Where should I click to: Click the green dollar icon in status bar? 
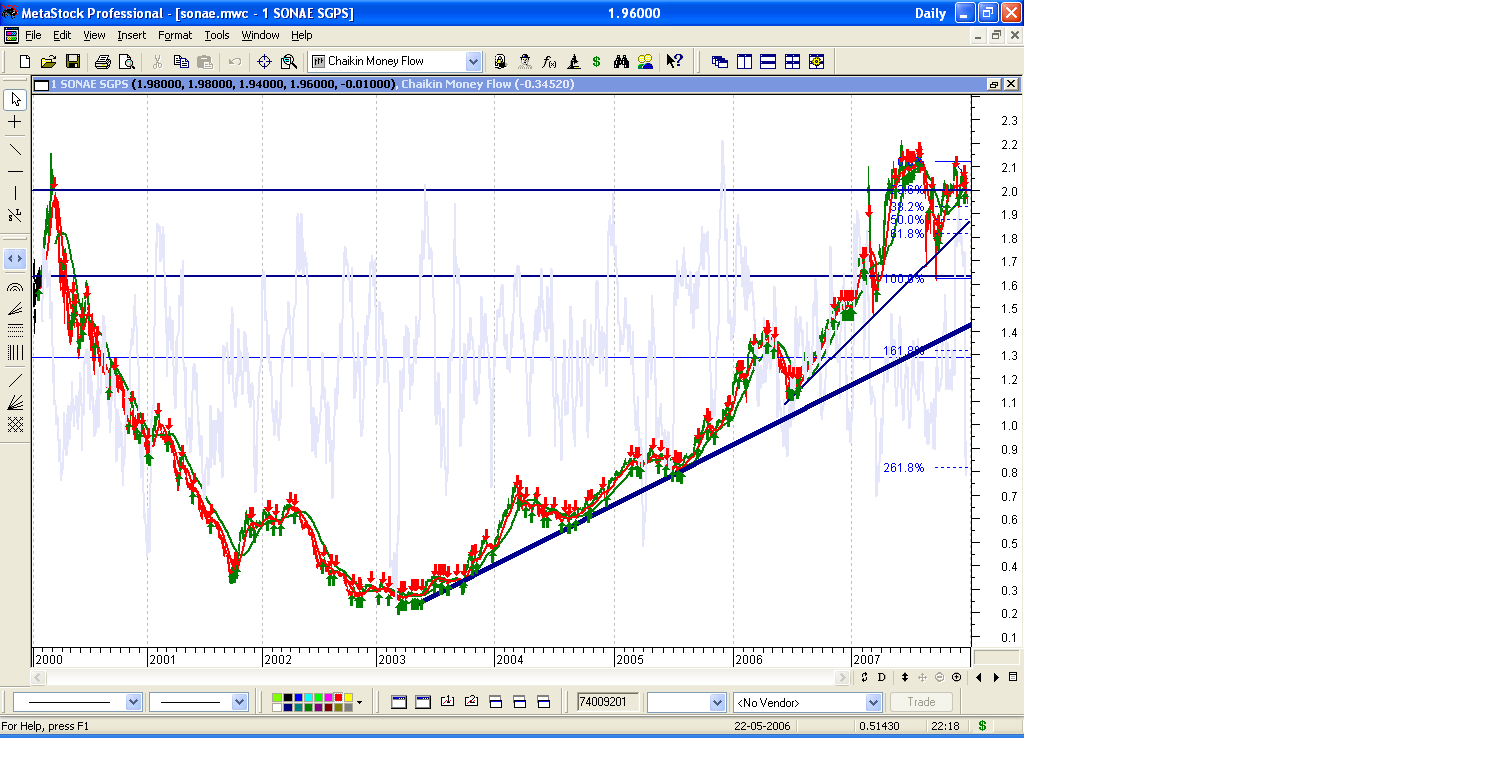pos(982,726)
